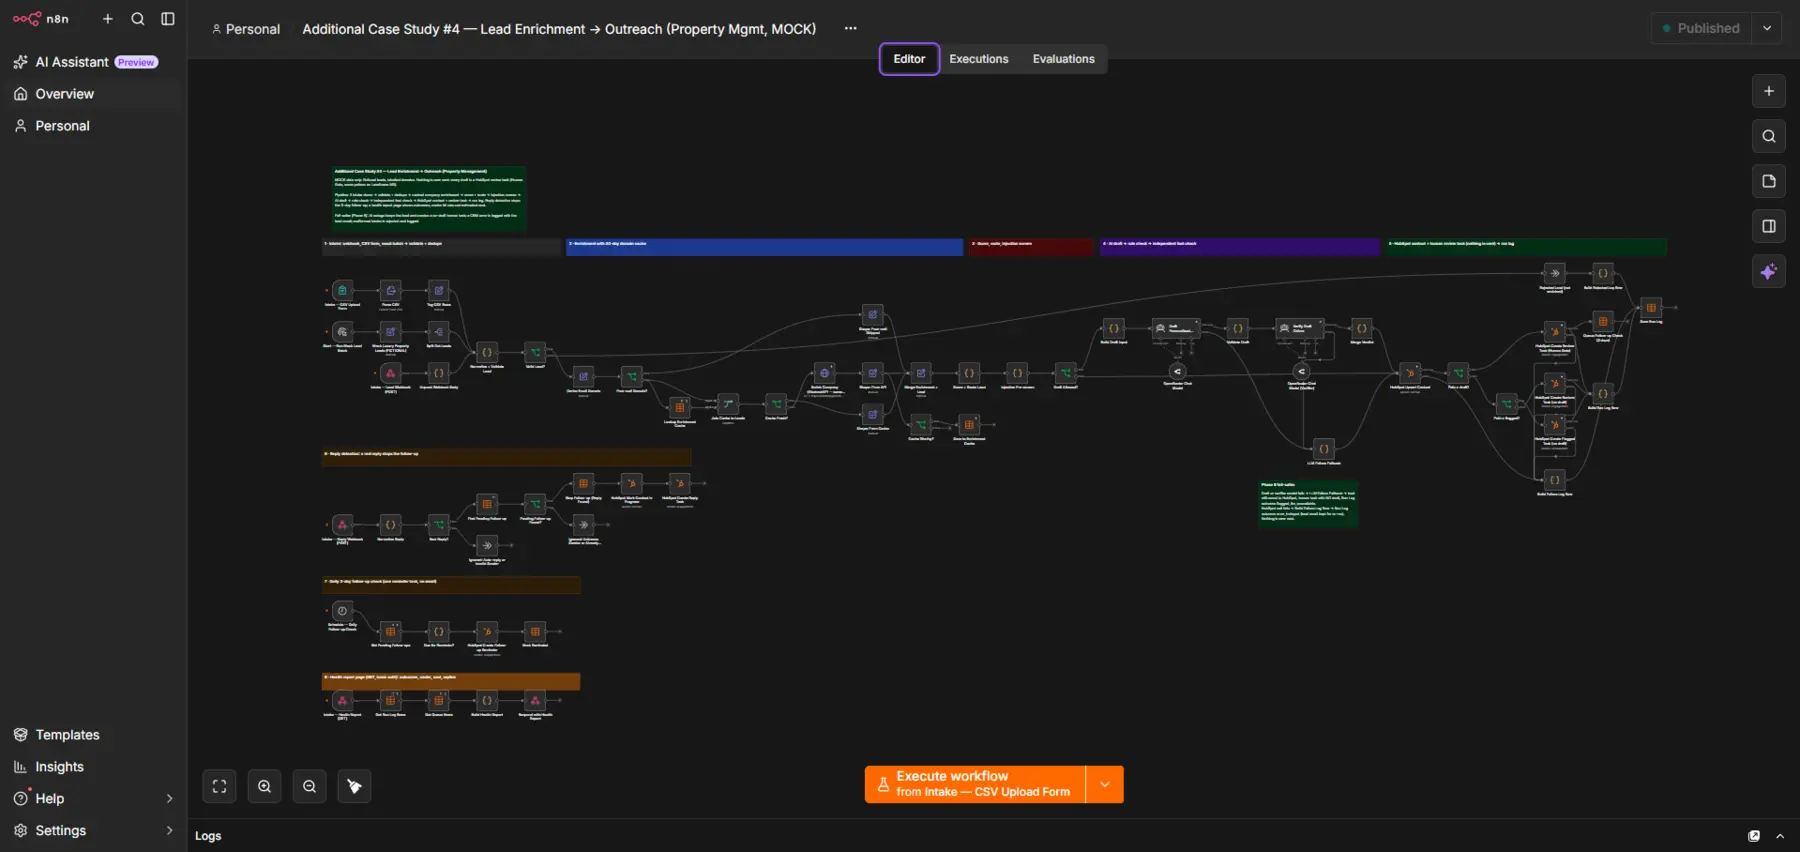Select the Editor tab
This screenshot has height=852, width=1800.
point(909,59)
